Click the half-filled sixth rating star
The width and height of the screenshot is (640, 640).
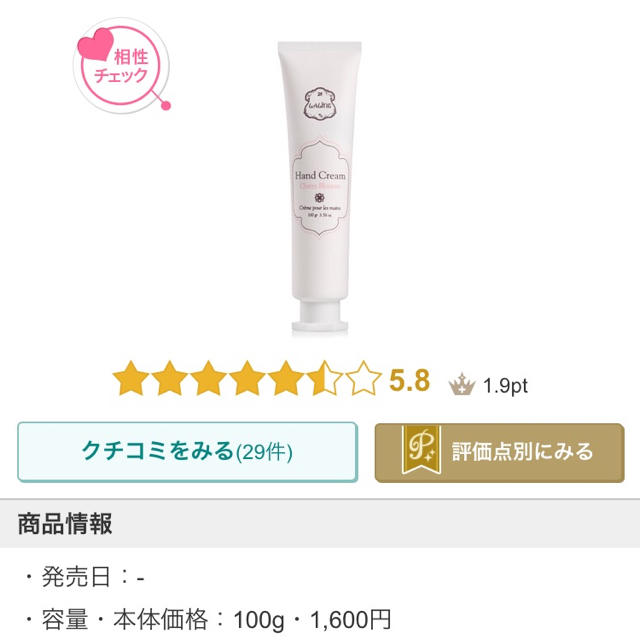tap(324, 378)
